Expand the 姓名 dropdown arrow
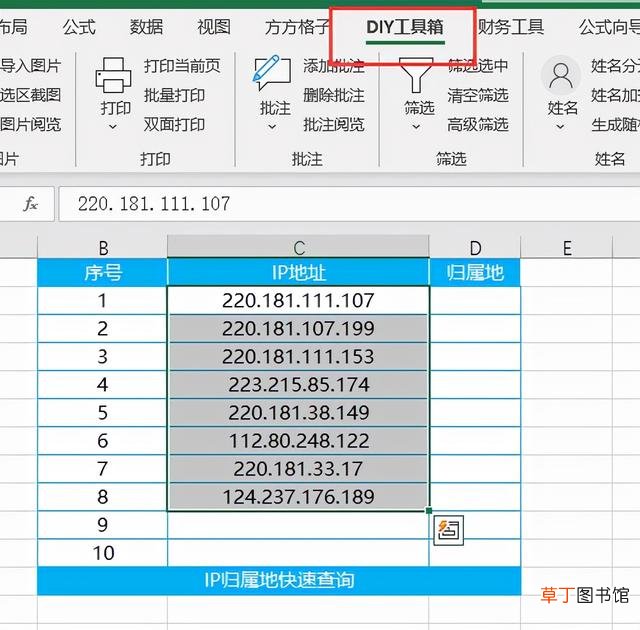Image resolution: width=640 pixels, height=630 pixels. click(561, 127)
